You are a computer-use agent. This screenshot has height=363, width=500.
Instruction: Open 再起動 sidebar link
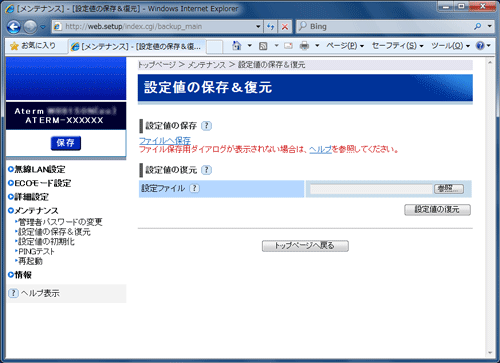pos(29,261)
